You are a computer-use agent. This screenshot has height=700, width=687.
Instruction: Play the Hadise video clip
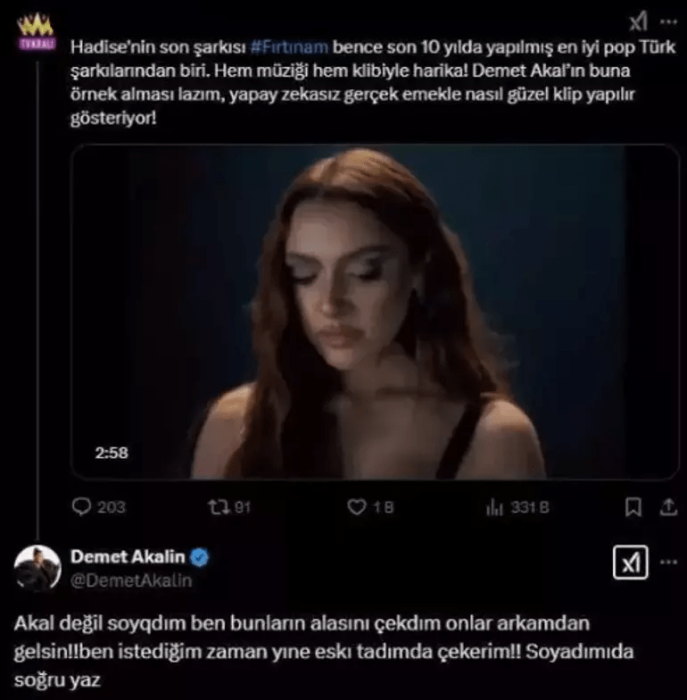375,312
